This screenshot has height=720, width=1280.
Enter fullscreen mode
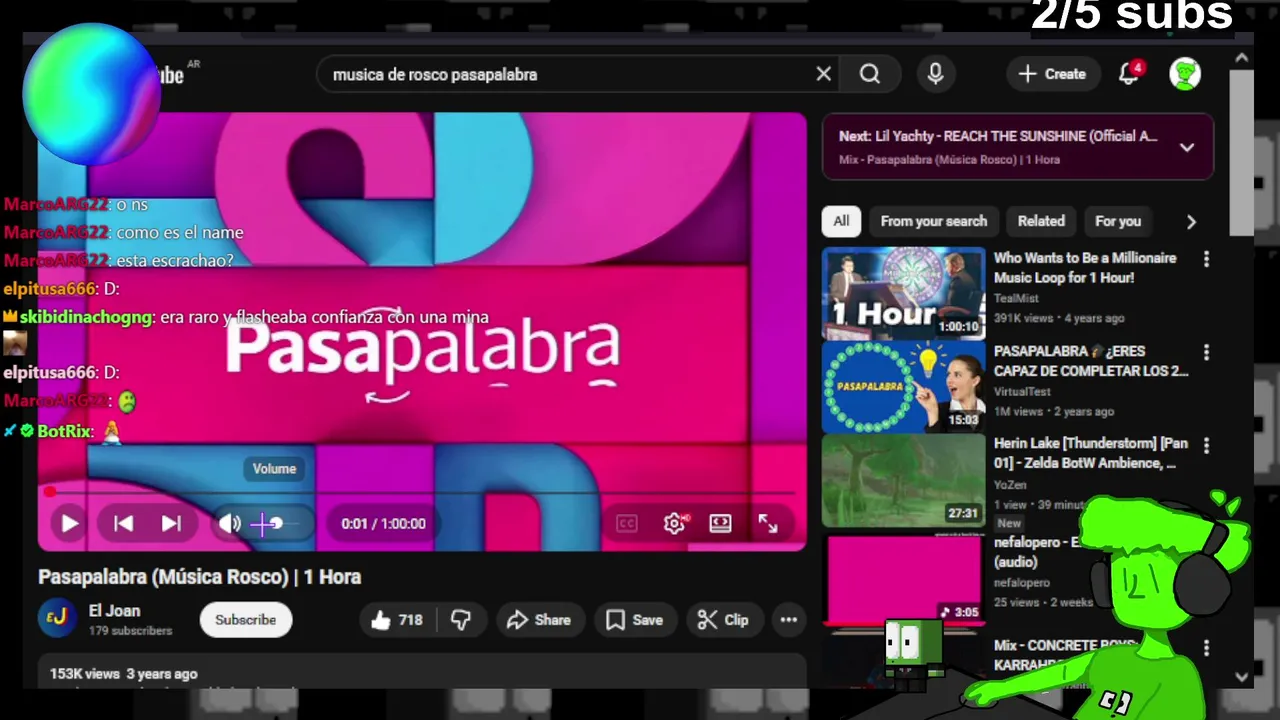pyautogui.click(x=768, y=523)
